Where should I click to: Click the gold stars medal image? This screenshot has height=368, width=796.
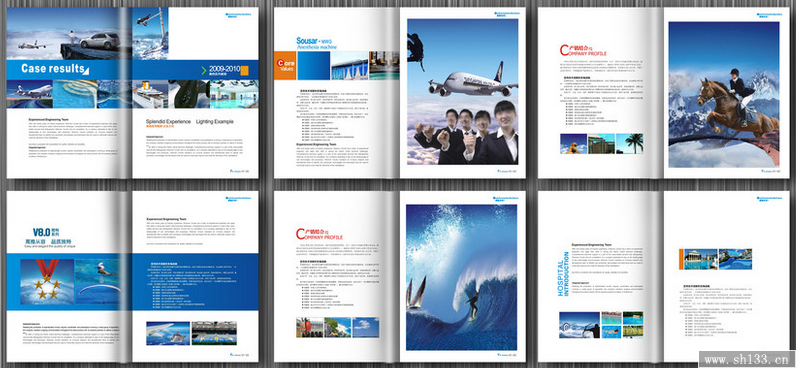click(47, 282)
